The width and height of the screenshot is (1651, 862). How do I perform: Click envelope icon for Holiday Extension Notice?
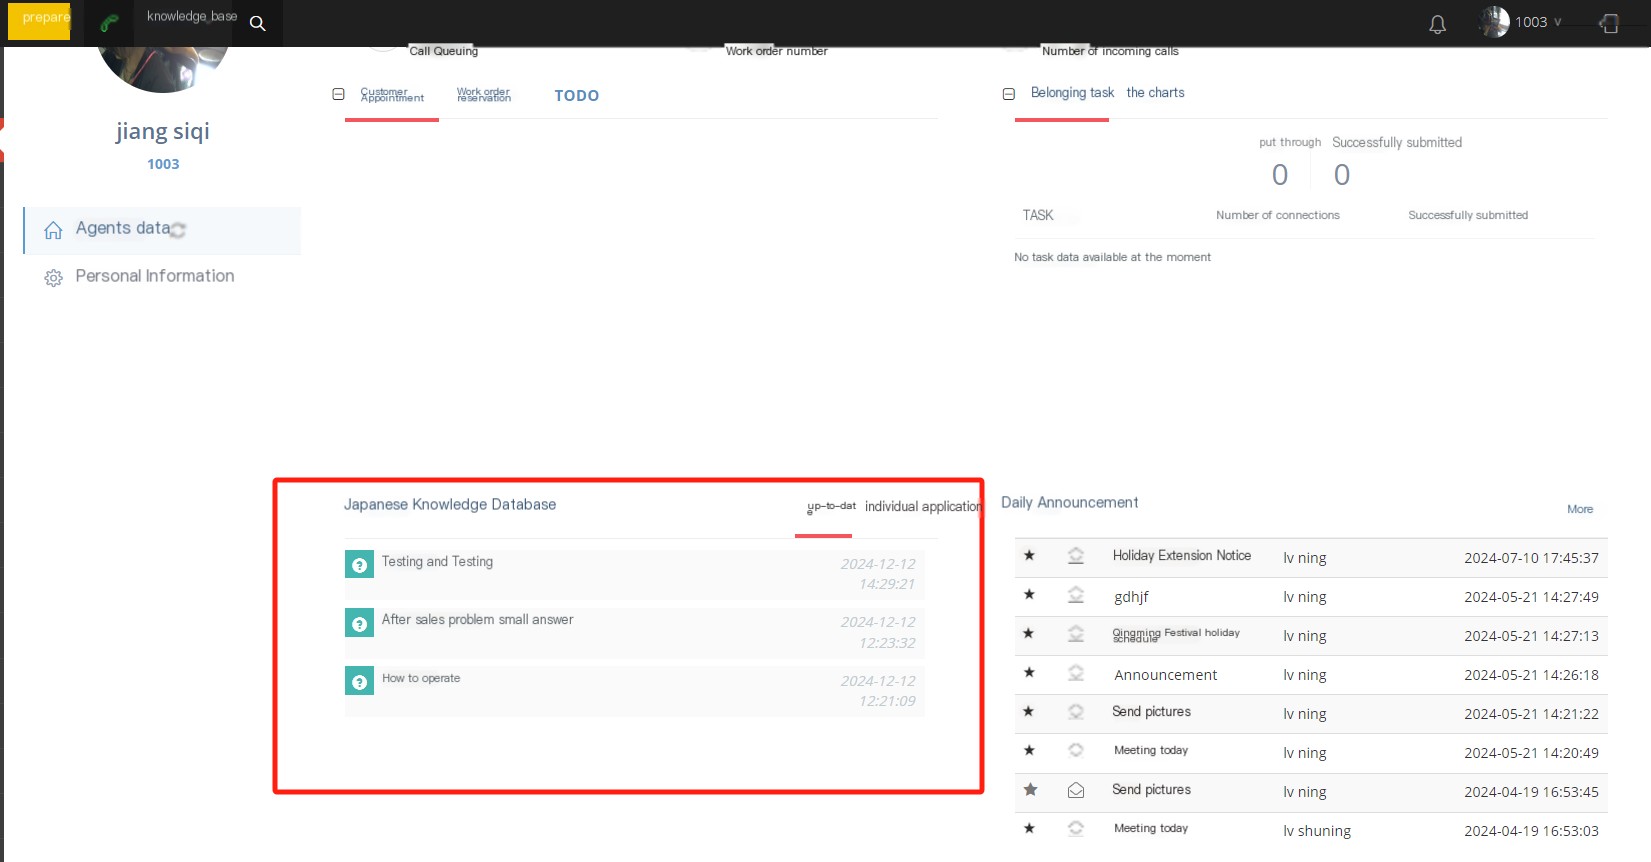coord(1076,555)
